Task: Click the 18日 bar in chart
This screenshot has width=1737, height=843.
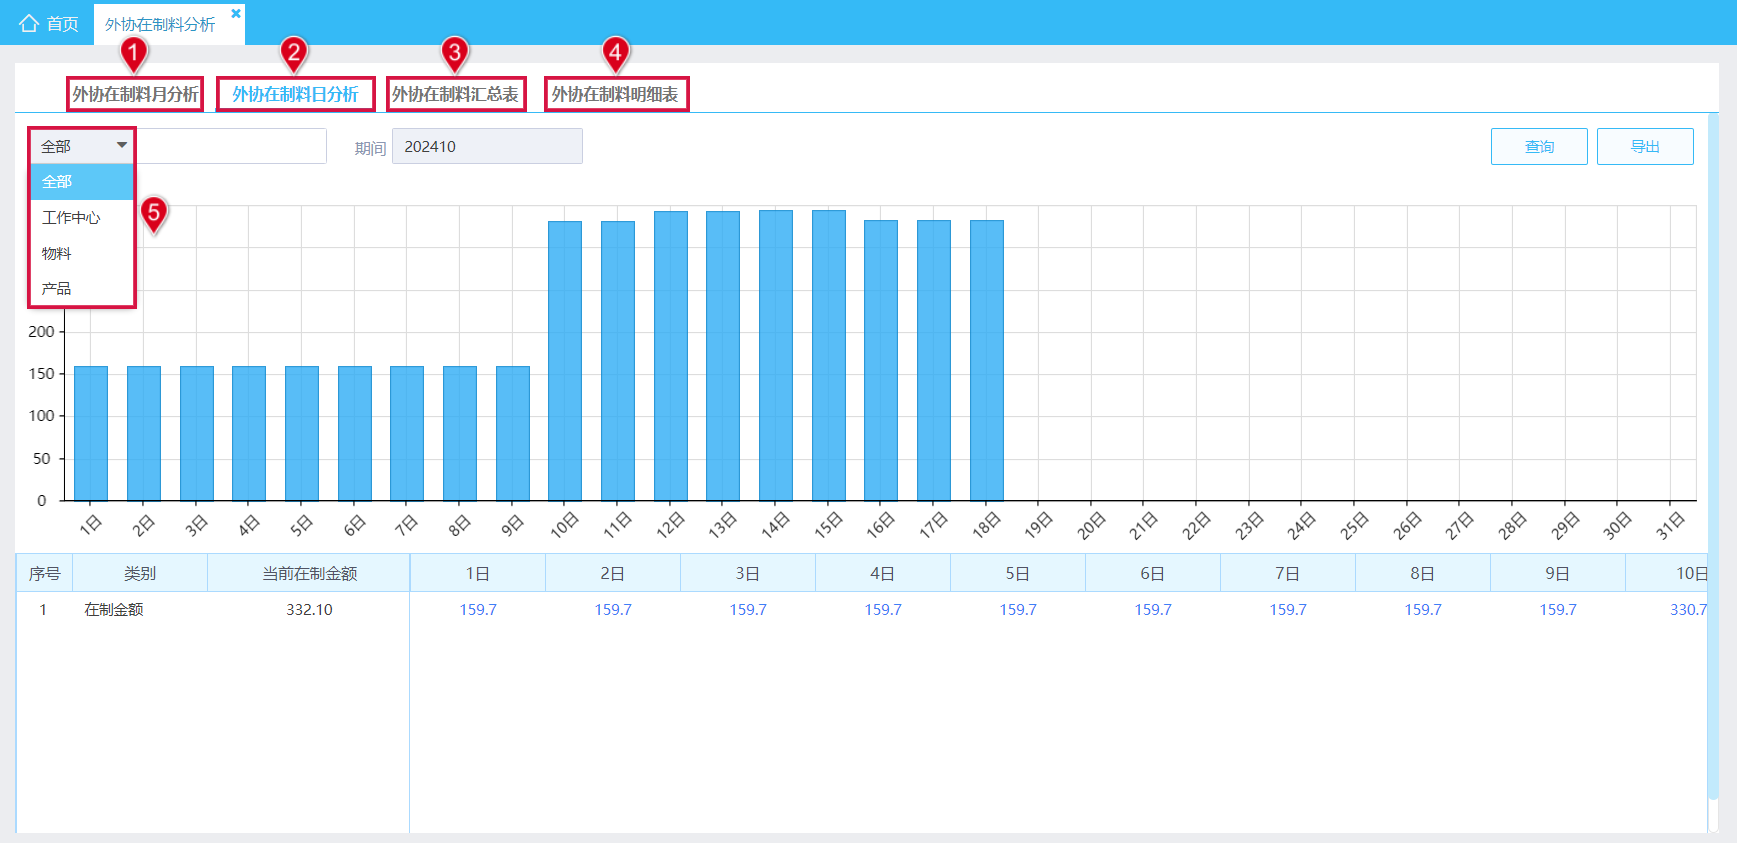Action: pyautogui.click(x=987, y=360)
